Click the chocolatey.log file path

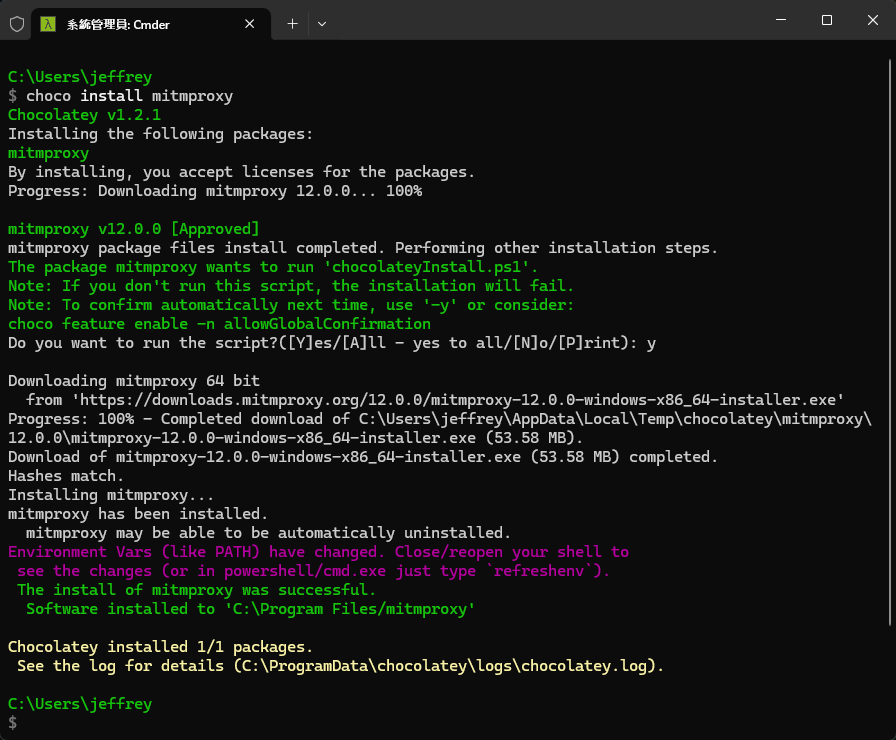pyautogui.click(x=444, y=666)
